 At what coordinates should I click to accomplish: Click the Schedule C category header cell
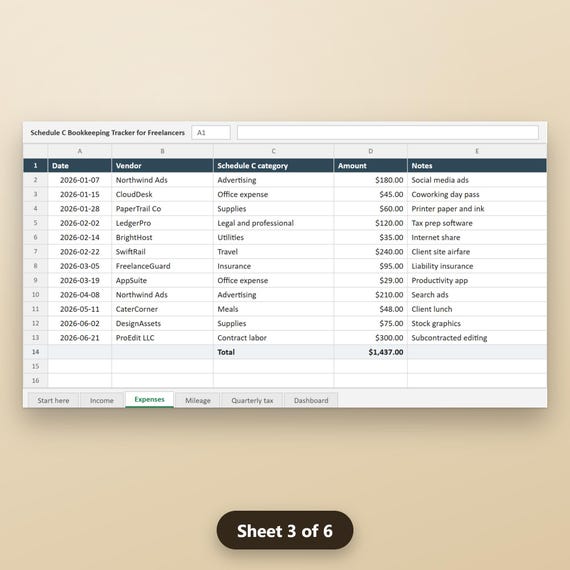[273, 165]
